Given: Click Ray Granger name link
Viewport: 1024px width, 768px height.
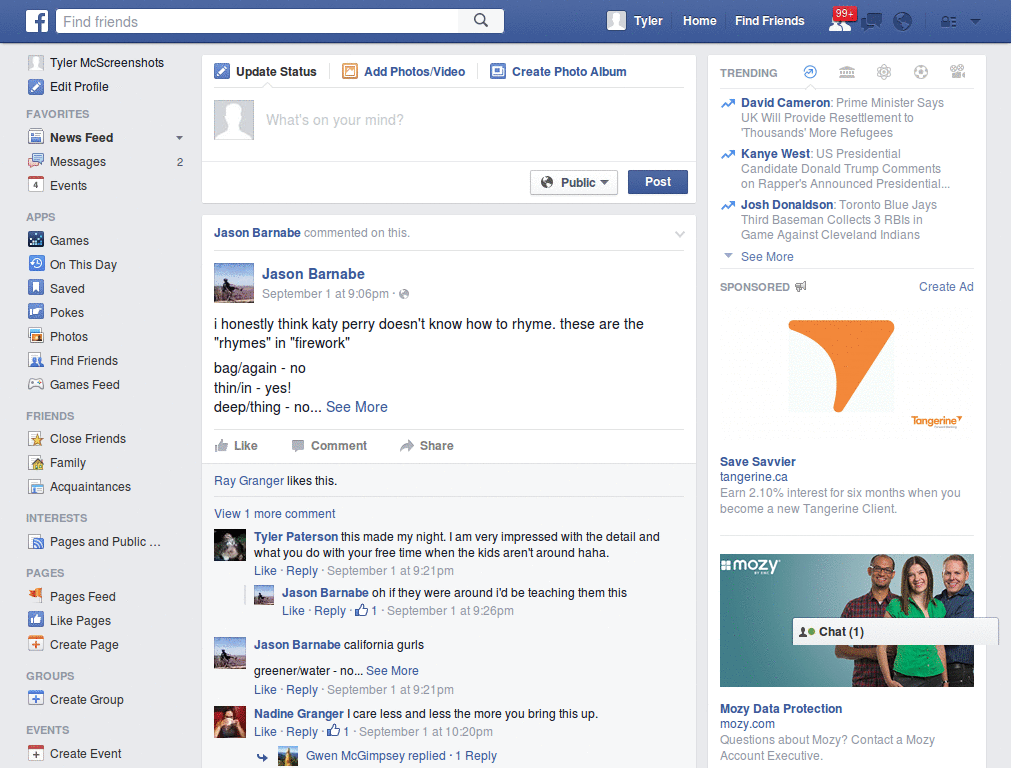Looking at the screenshot, I should tap(249, 481).
